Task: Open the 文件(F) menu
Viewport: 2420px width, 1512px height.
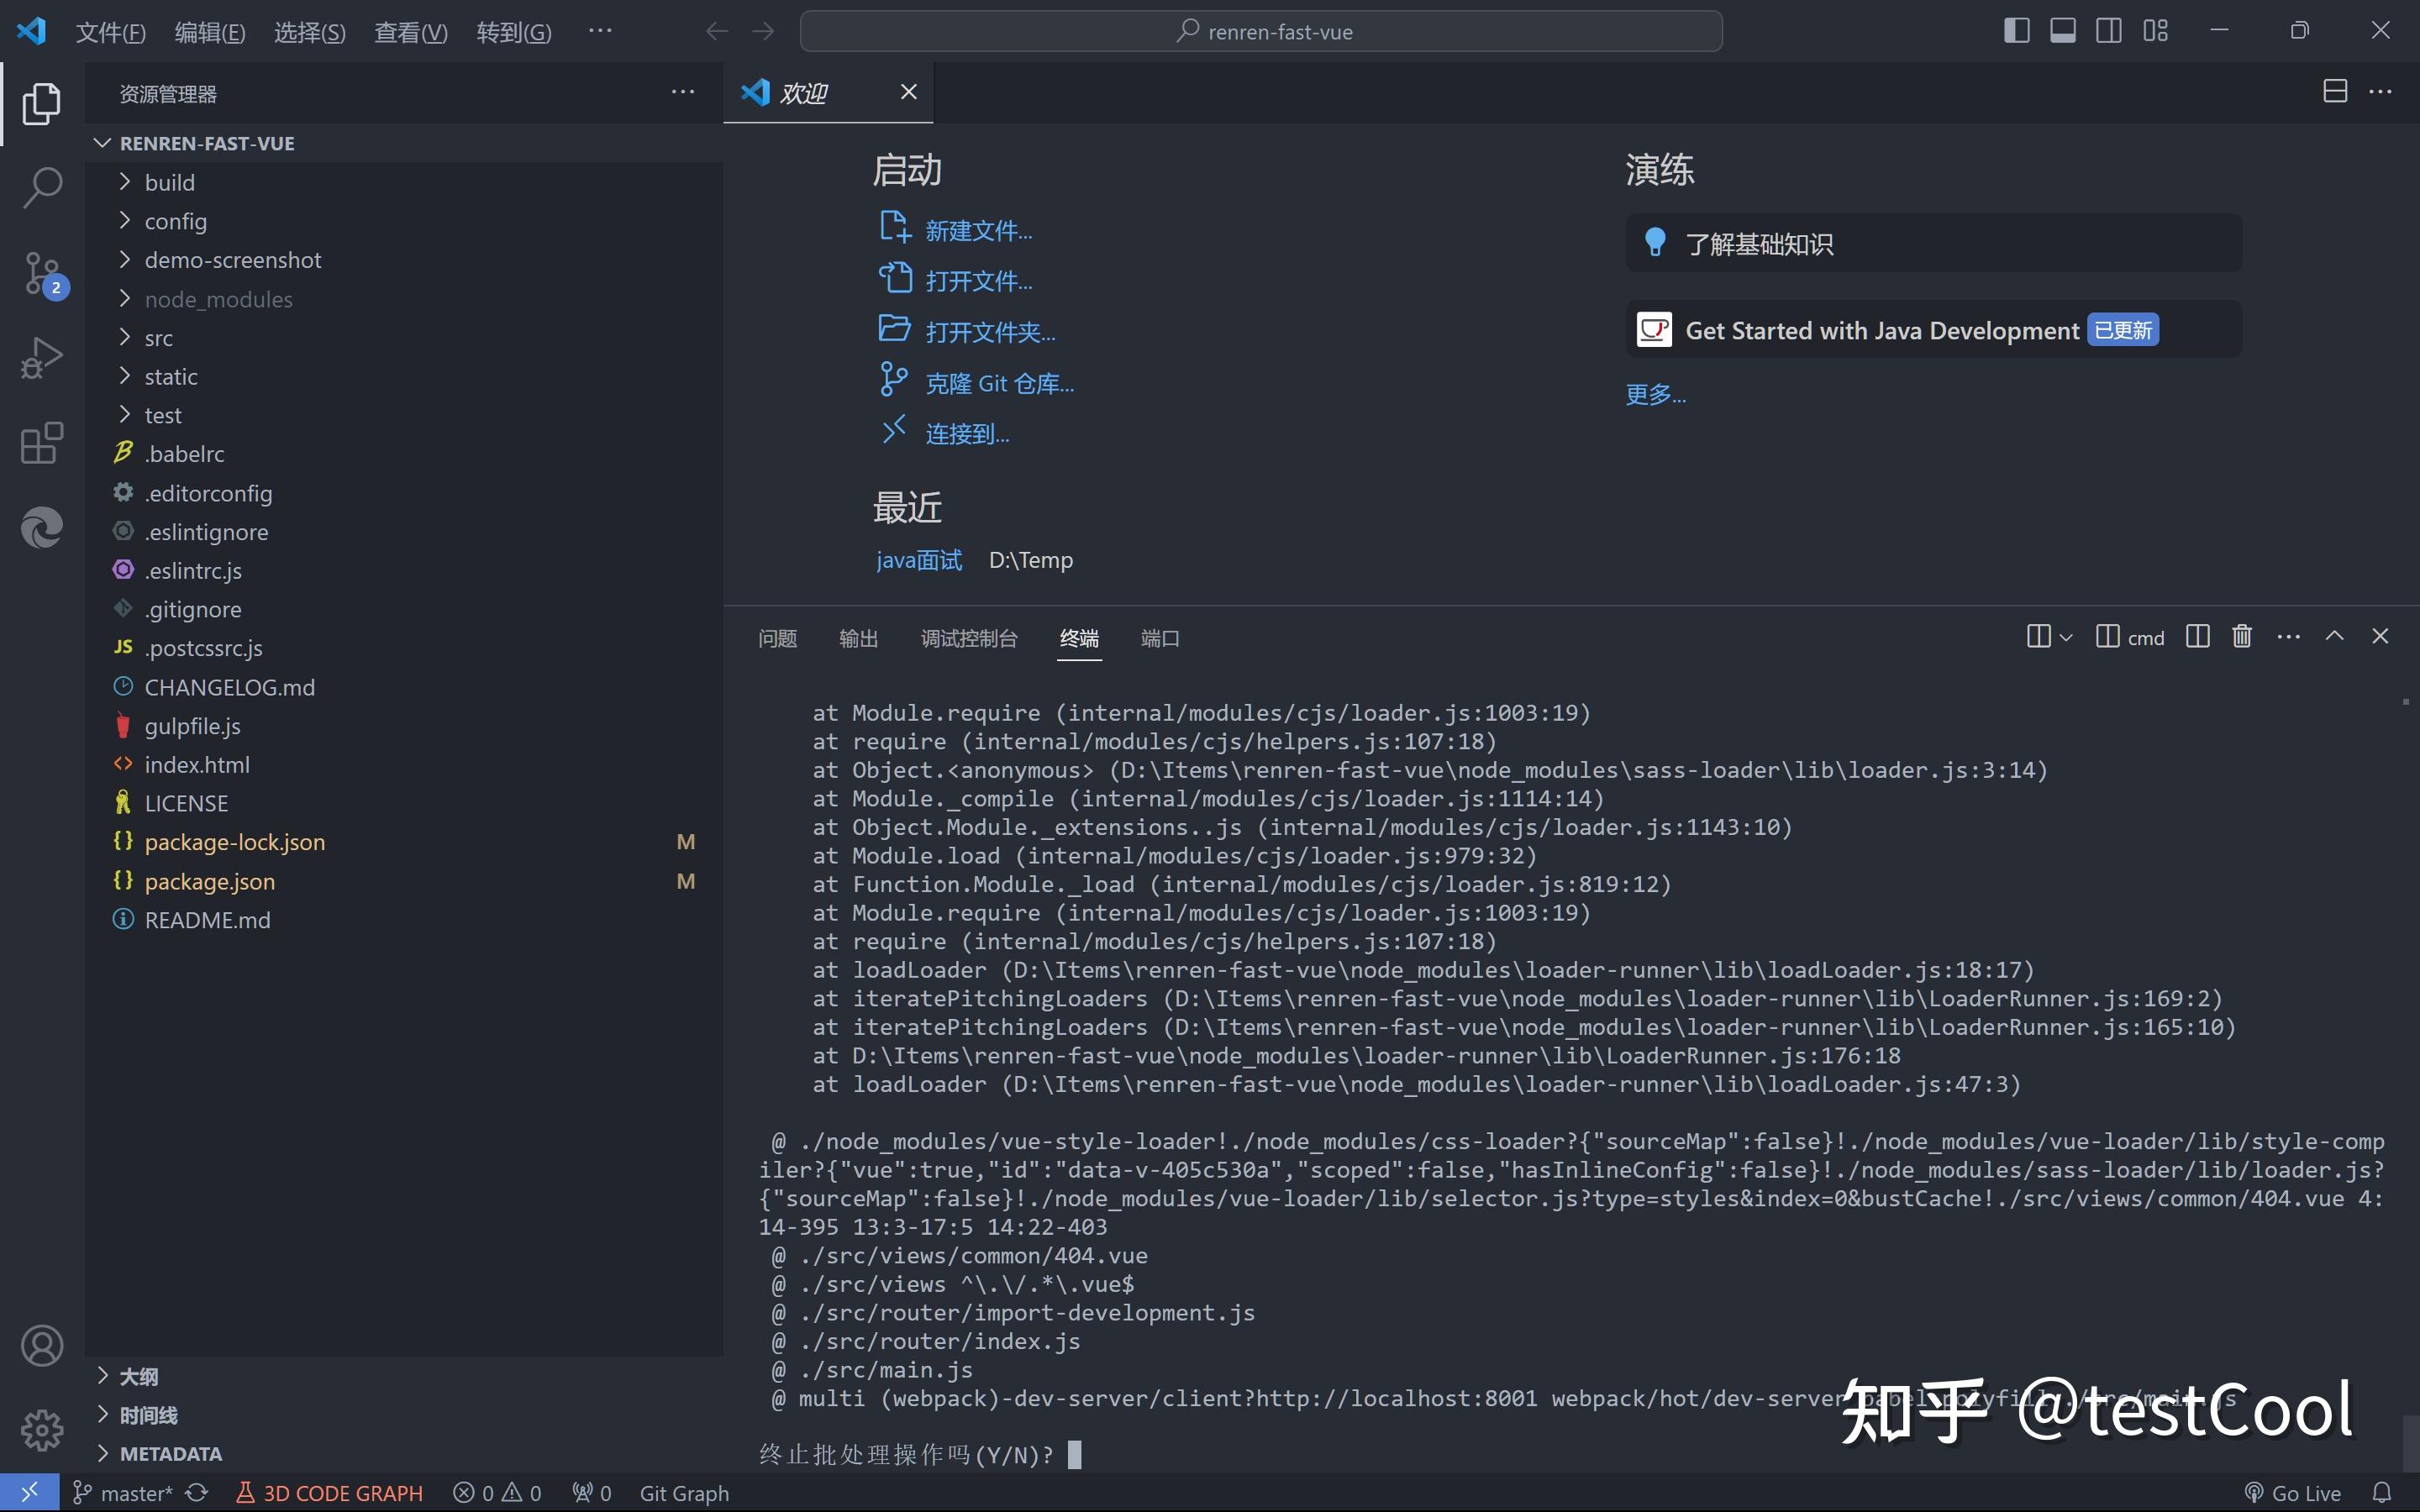Action: 110,31
